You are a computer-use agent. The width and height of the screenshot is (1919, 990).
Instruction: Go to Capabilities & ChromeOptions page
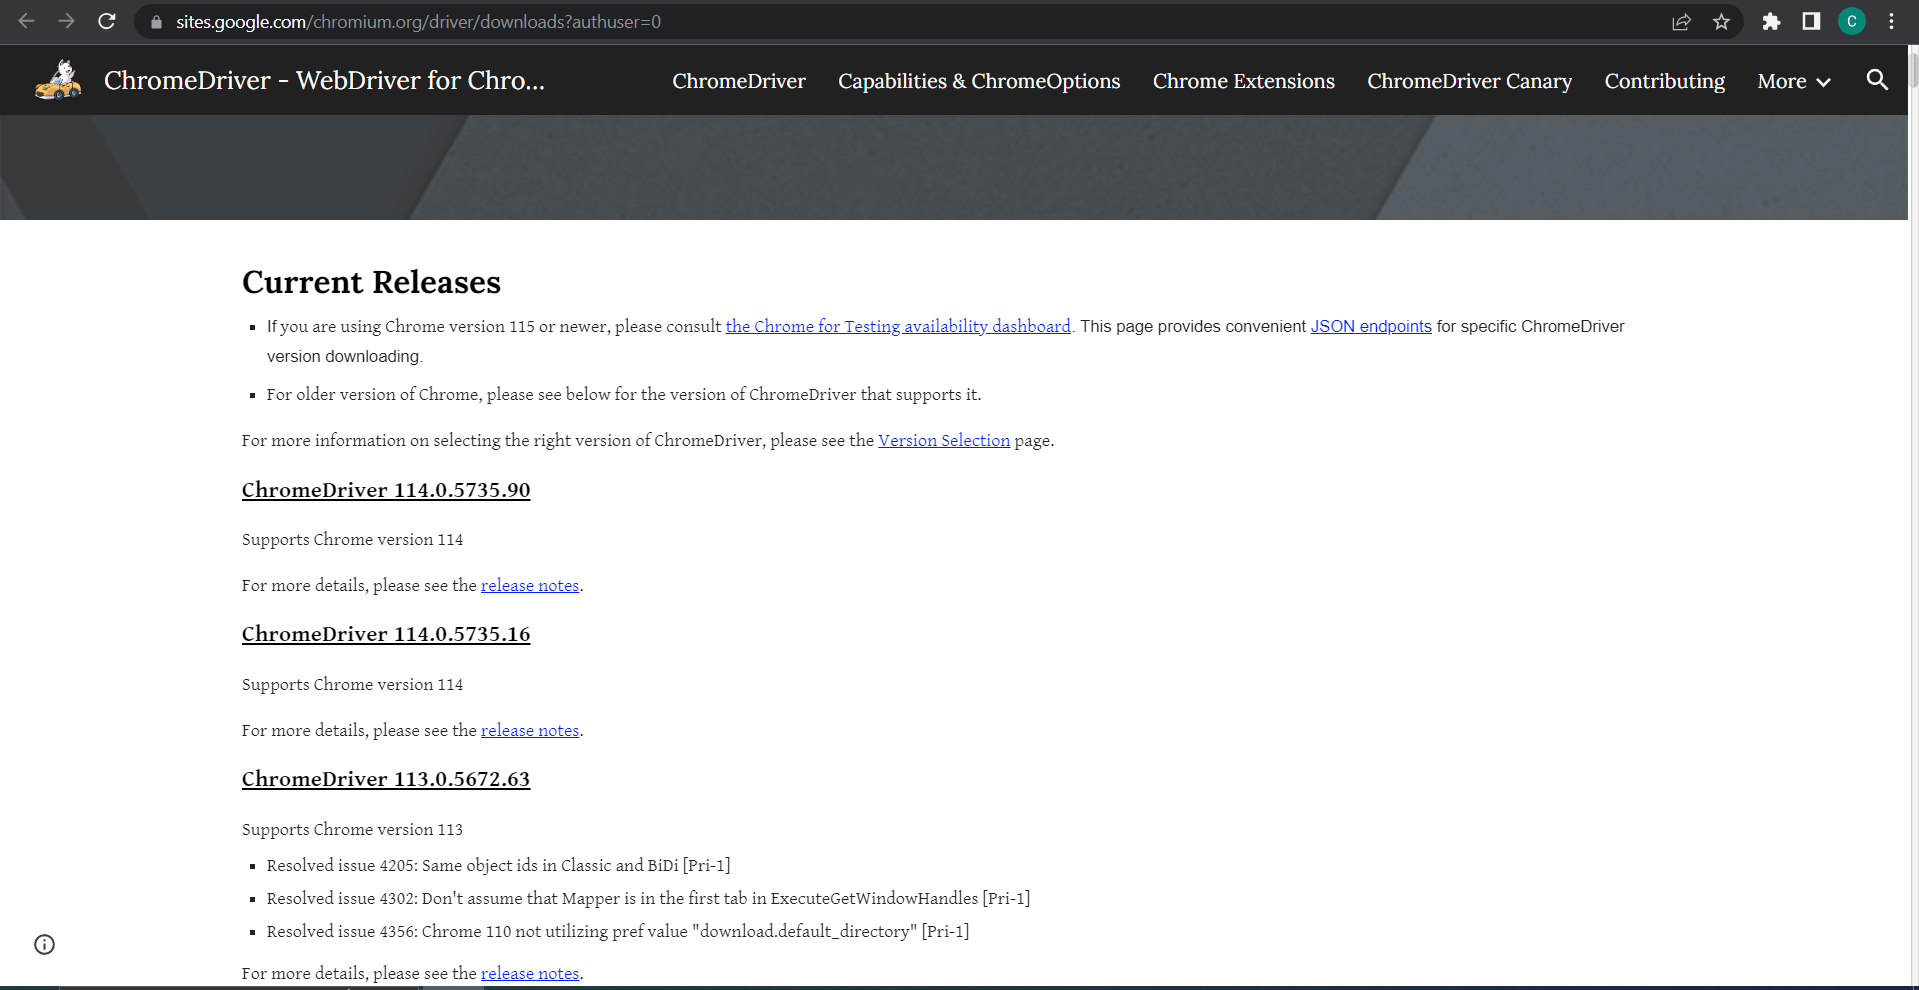click(978, 81)
